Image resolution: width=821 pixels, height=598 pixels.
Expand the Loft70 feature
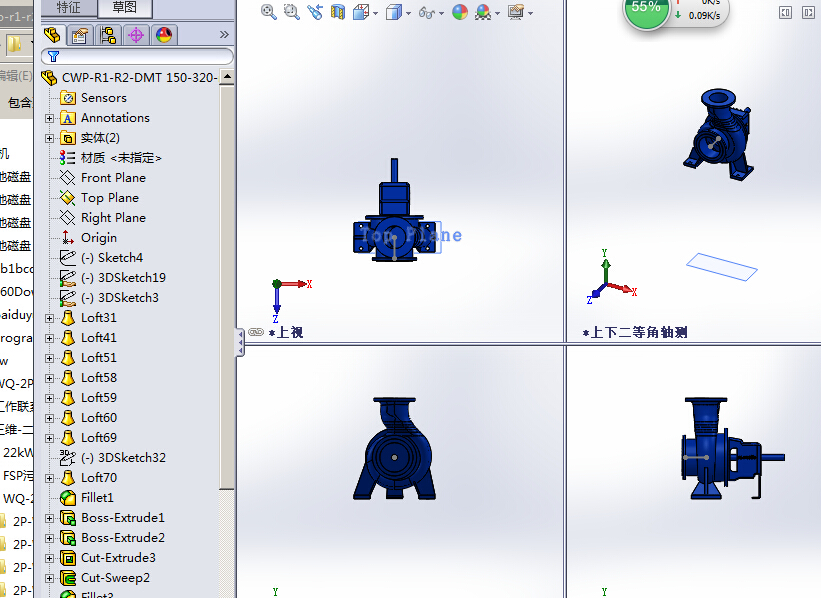pyautogui.click(x=49, y=478)
